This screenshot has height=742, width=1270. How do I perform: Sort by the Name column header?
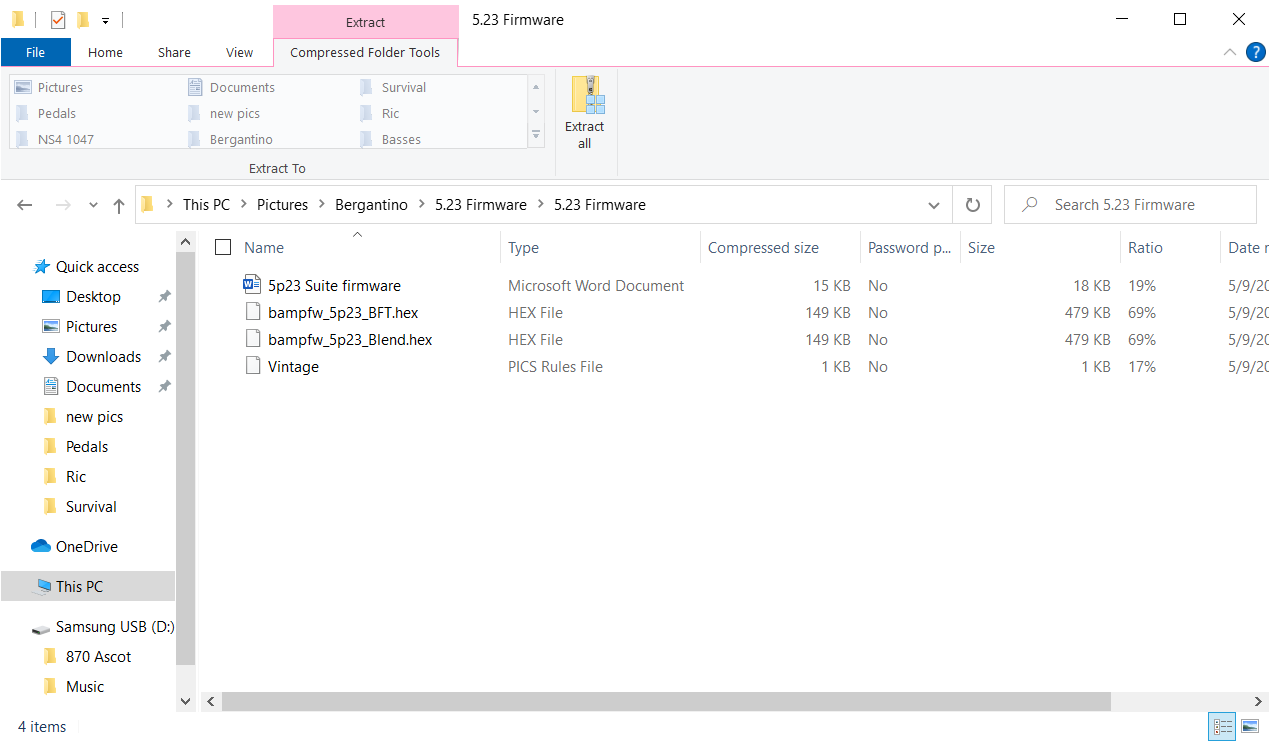(x=264, y=248)
